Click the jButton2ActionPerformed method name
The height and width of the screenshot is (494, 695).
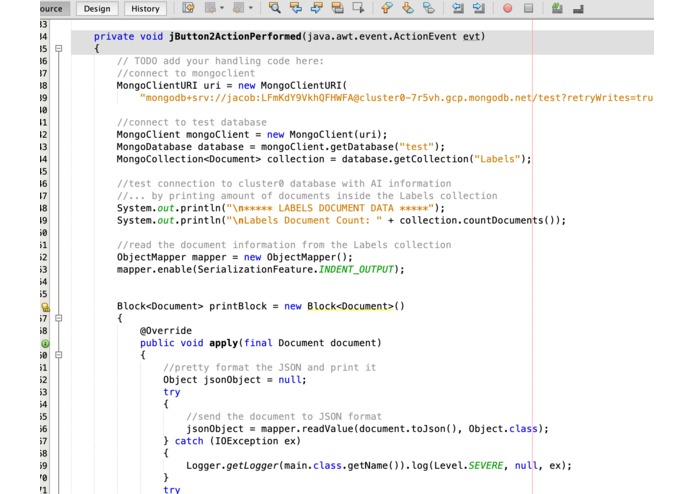click(x=235, y=36)
